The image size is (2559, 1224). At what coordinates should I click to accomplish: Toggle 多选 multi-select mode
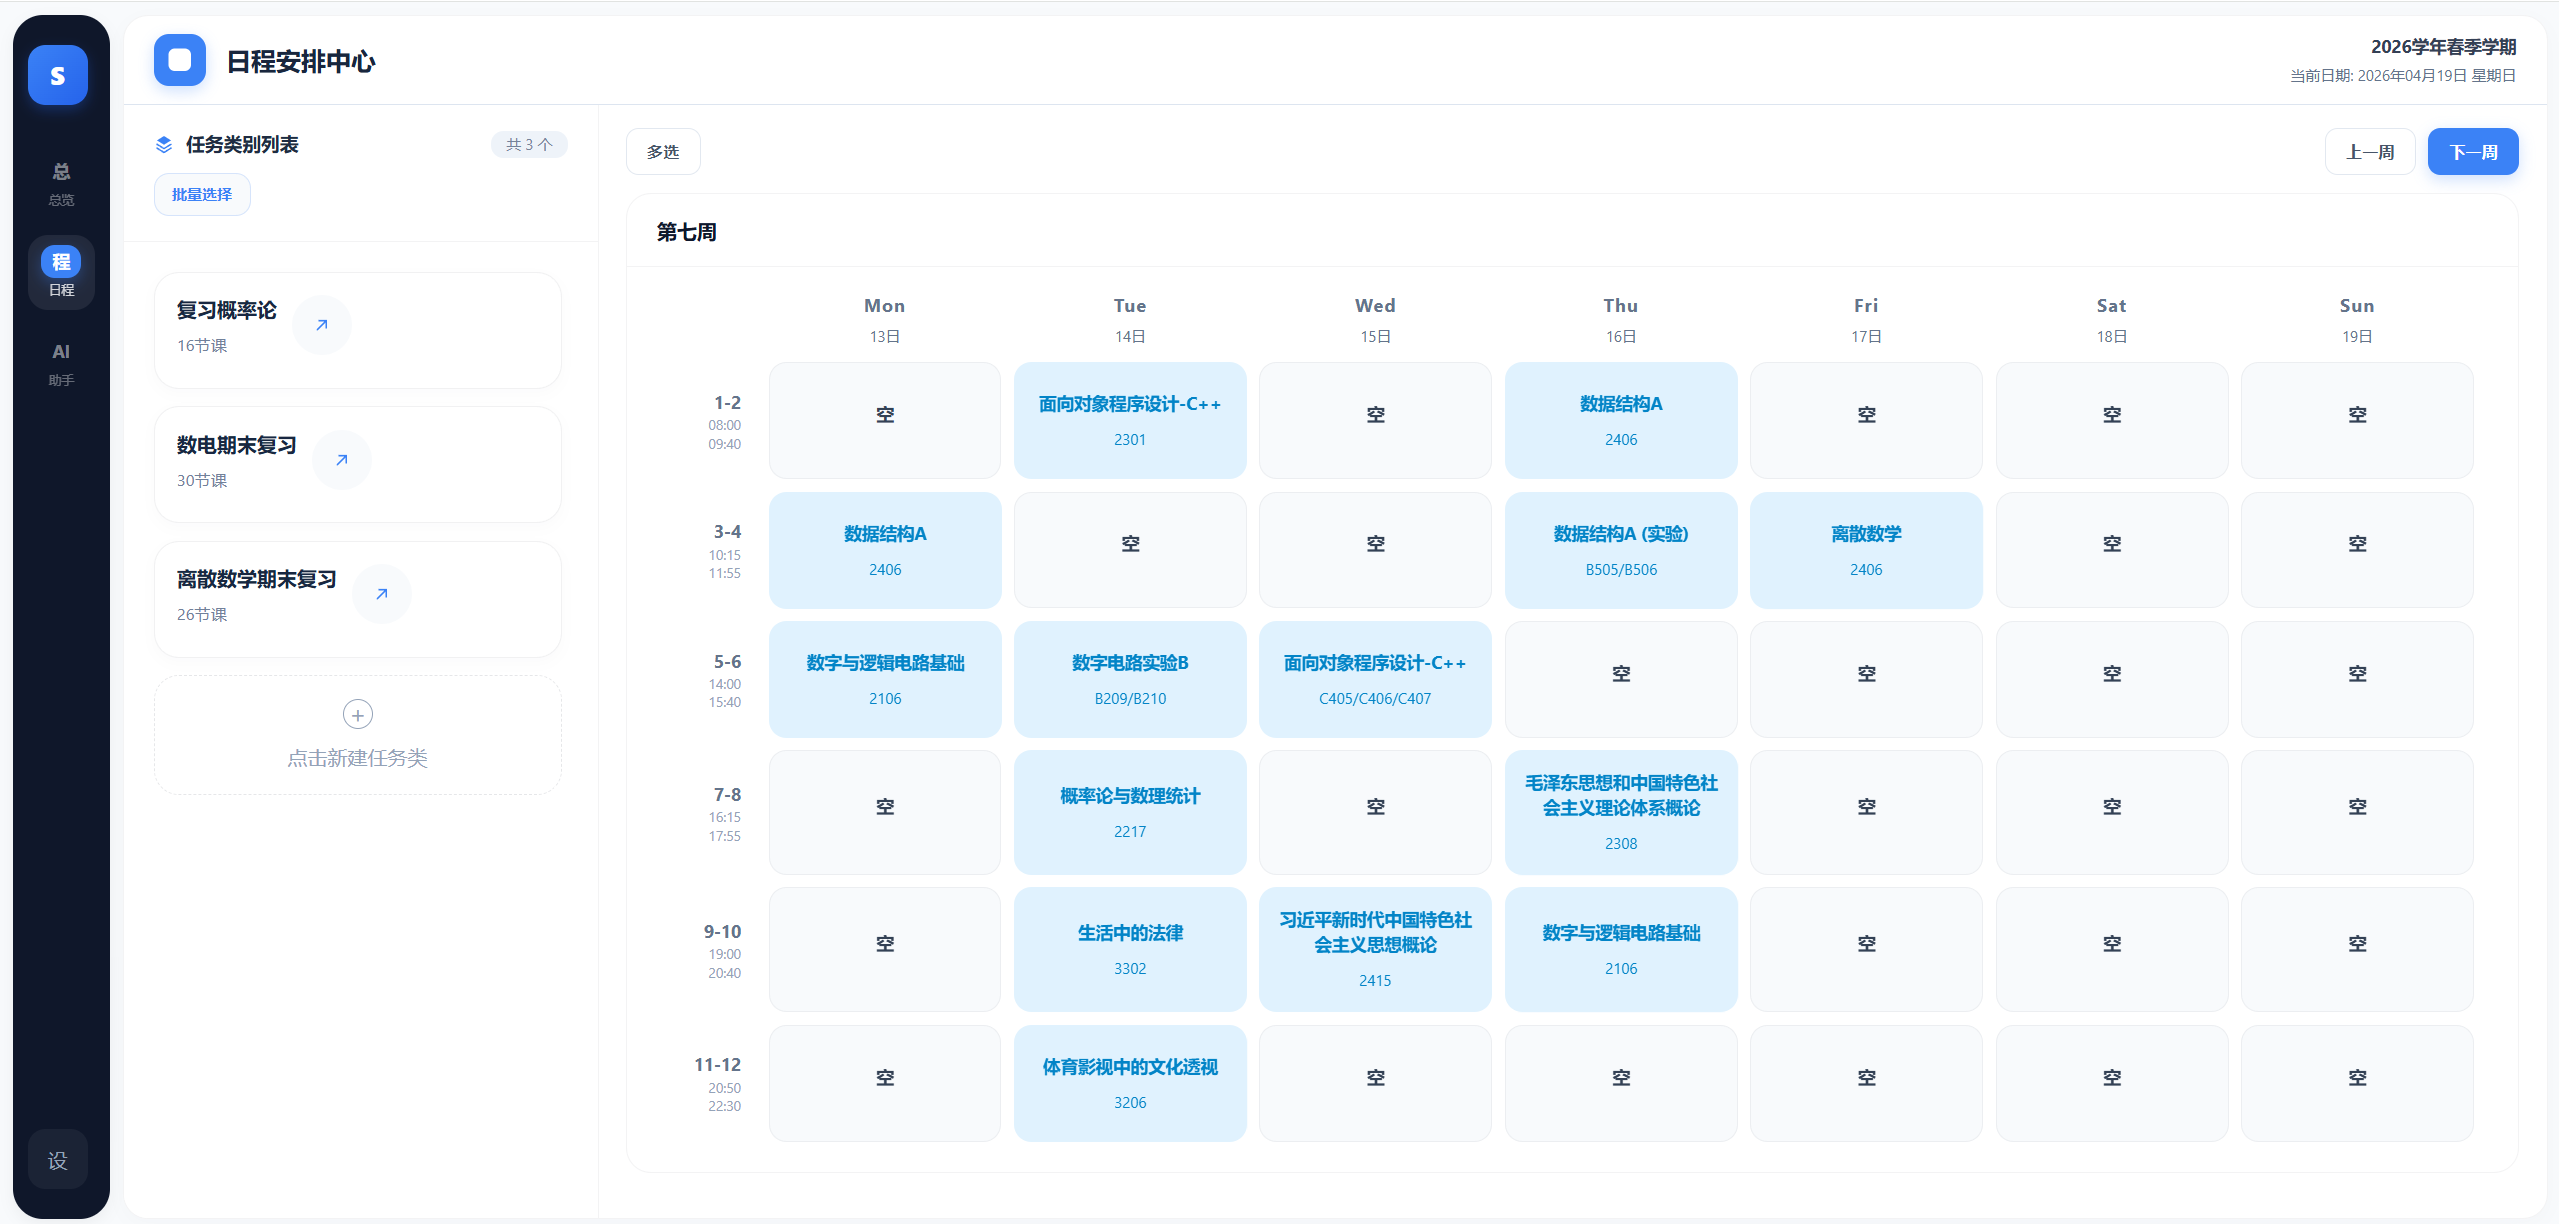(x=663, y=152)
